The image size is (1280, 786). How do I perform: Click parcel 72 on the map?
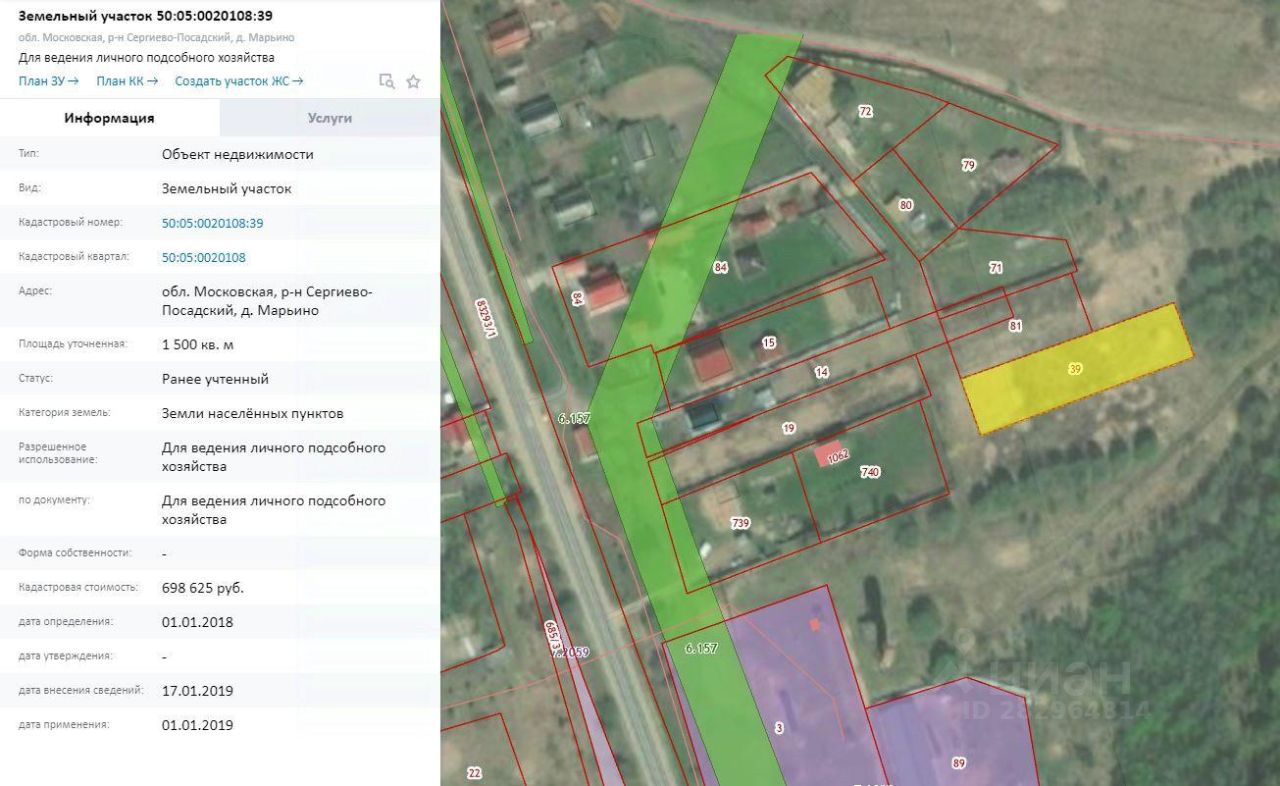(865, 112)
